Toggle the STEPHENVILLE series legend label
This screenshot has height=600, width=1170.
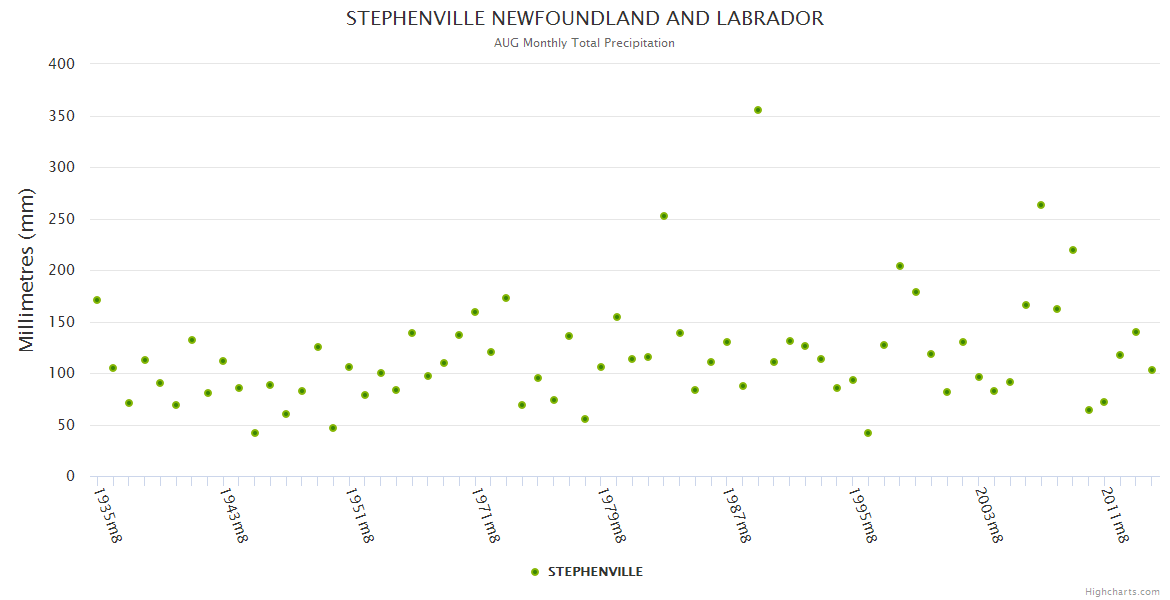click(x=595, y=572)
